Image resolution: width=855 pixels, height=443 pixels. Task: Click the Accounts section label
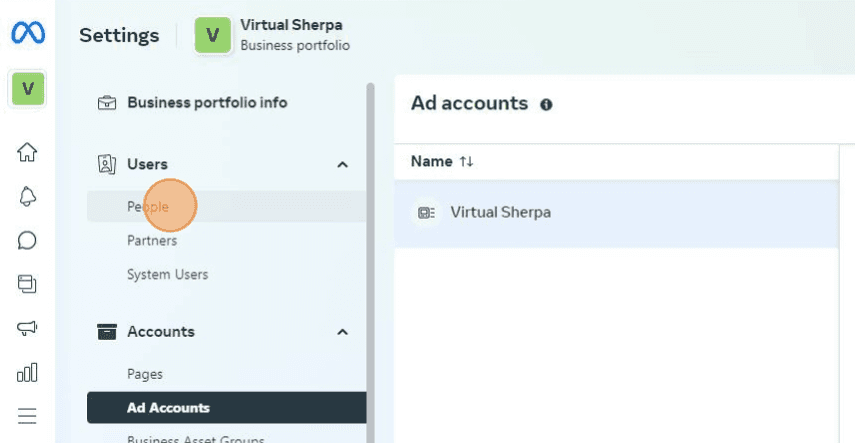point(161,332)
